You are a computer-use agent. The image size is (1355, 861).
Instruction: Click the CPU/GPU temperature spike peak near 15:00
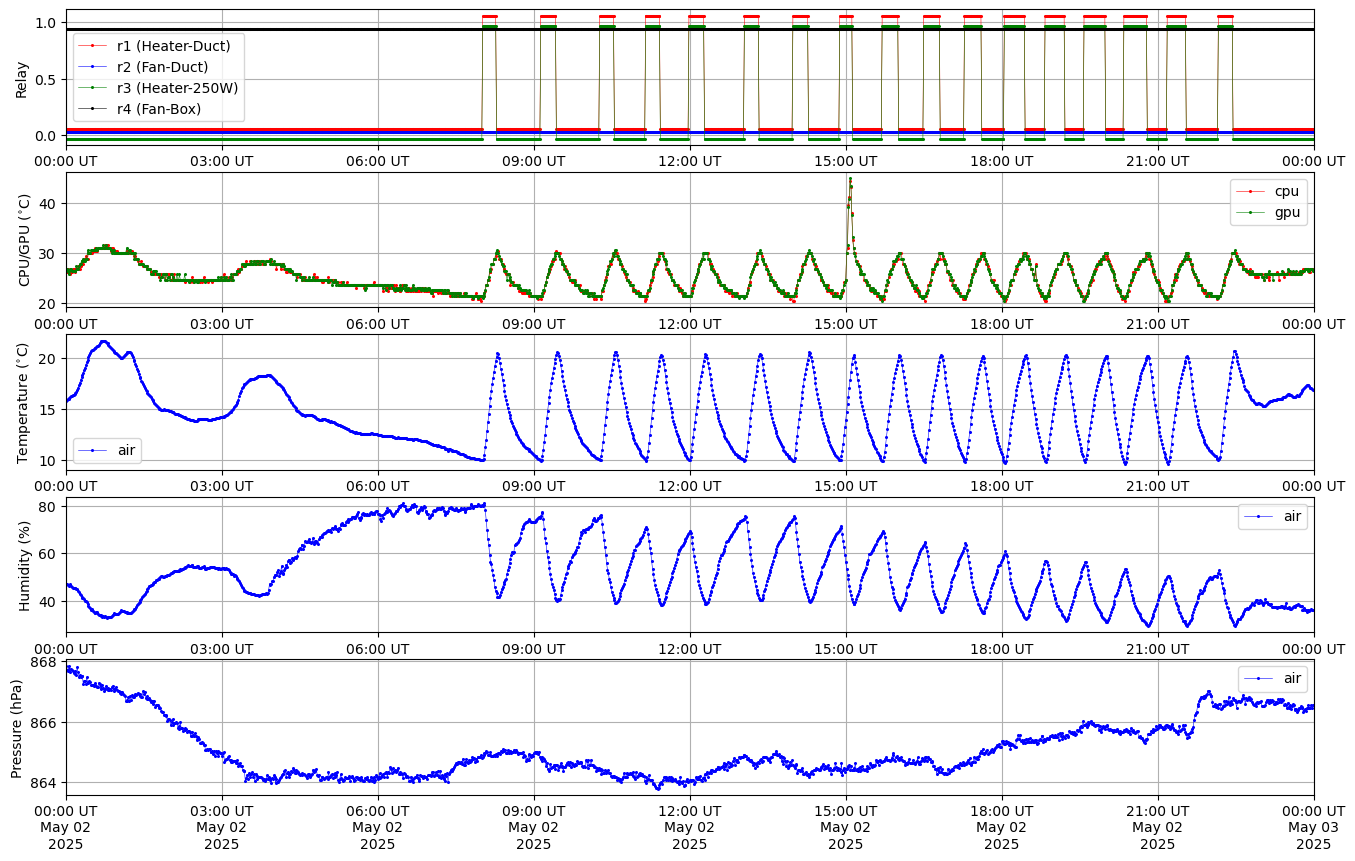(x=850, y=180)
